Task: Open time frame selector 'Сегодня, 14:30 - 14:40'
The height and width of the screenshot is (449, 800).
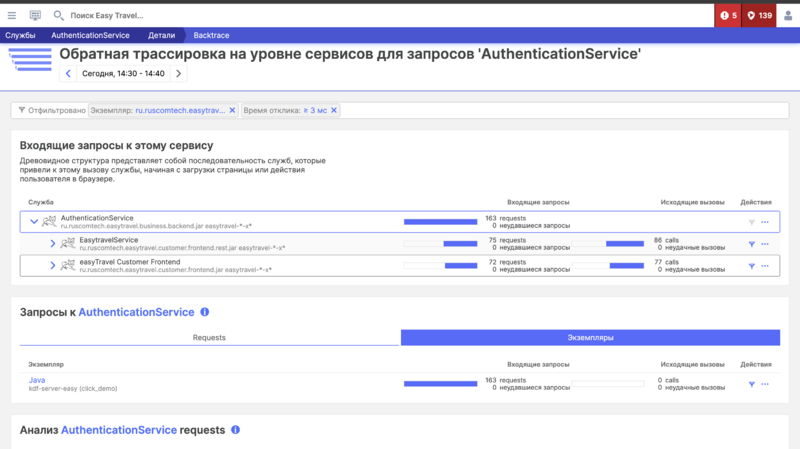Action: (123, 73)
